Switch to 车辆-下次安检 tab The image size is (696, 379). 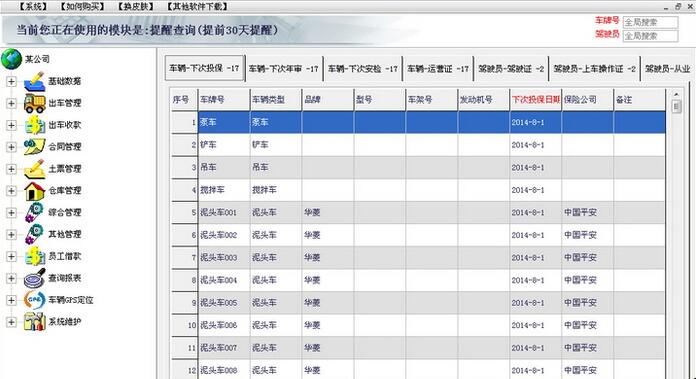(363, 69)
